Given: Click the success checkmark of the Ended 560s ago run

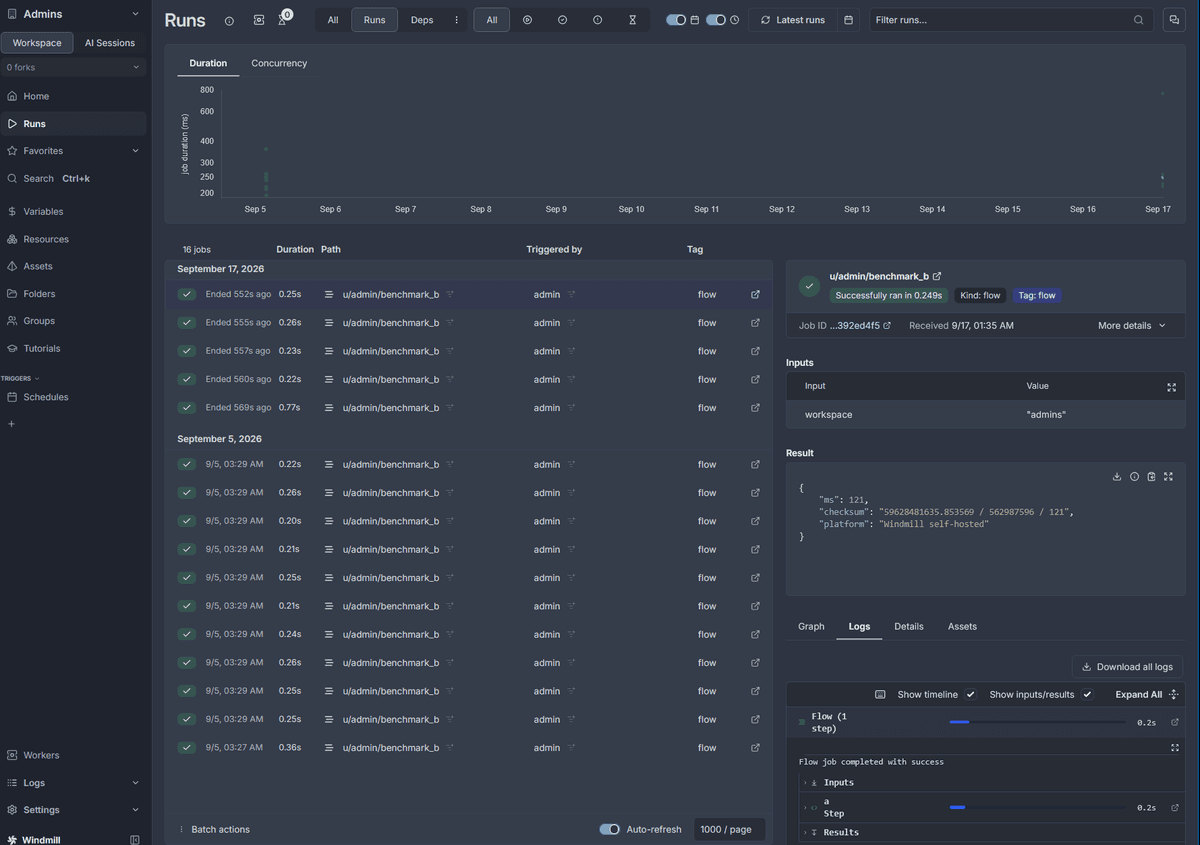Looking at the screenshot, I should (x=186, y=379).
